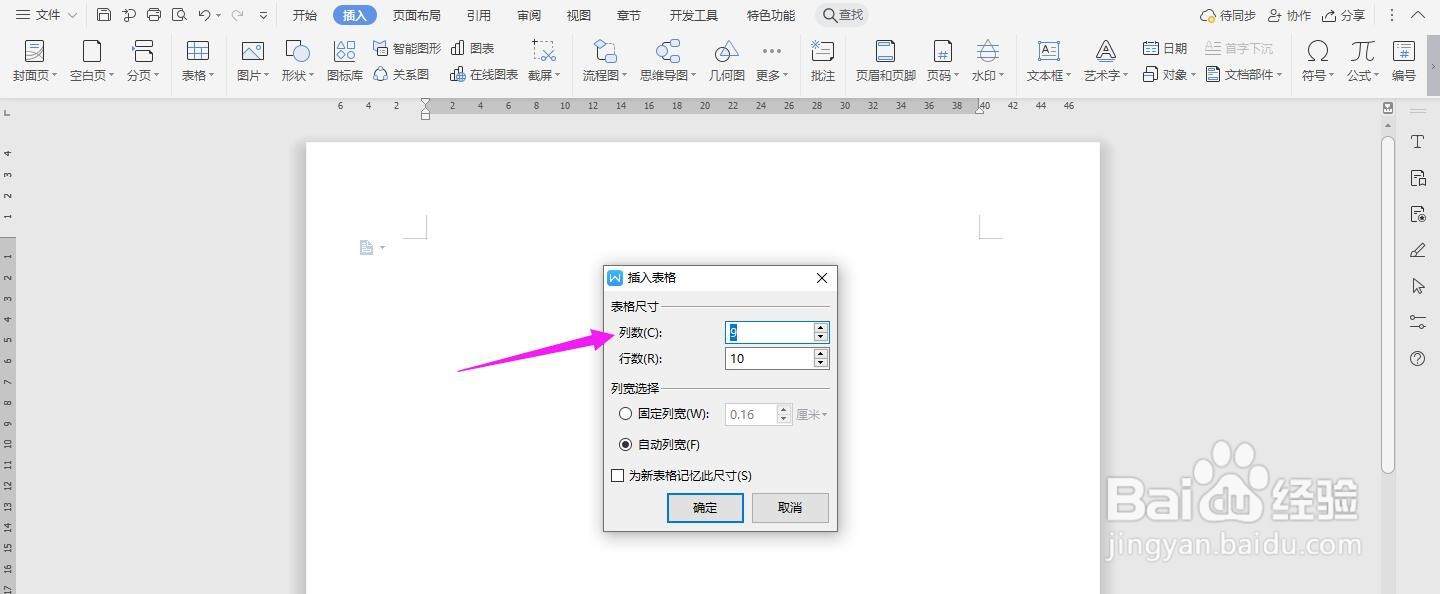Click the 确定 confirm button

pos(705,508)
